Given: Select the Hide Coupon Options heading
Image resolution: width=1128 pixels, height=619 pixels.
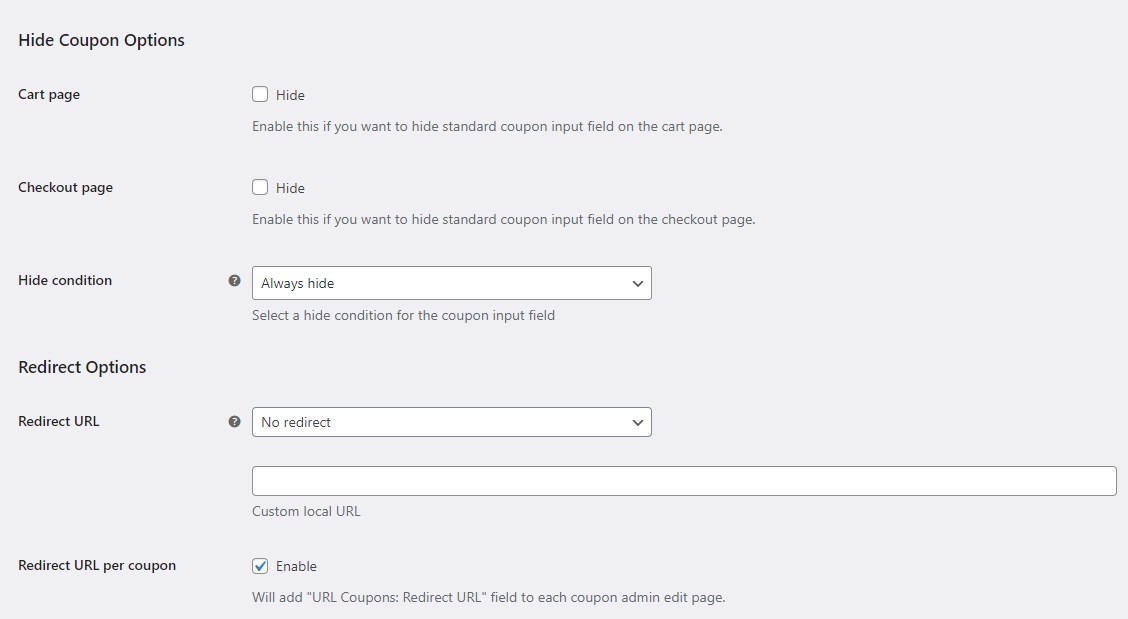Looking at the screenshot, I should 100,40.
